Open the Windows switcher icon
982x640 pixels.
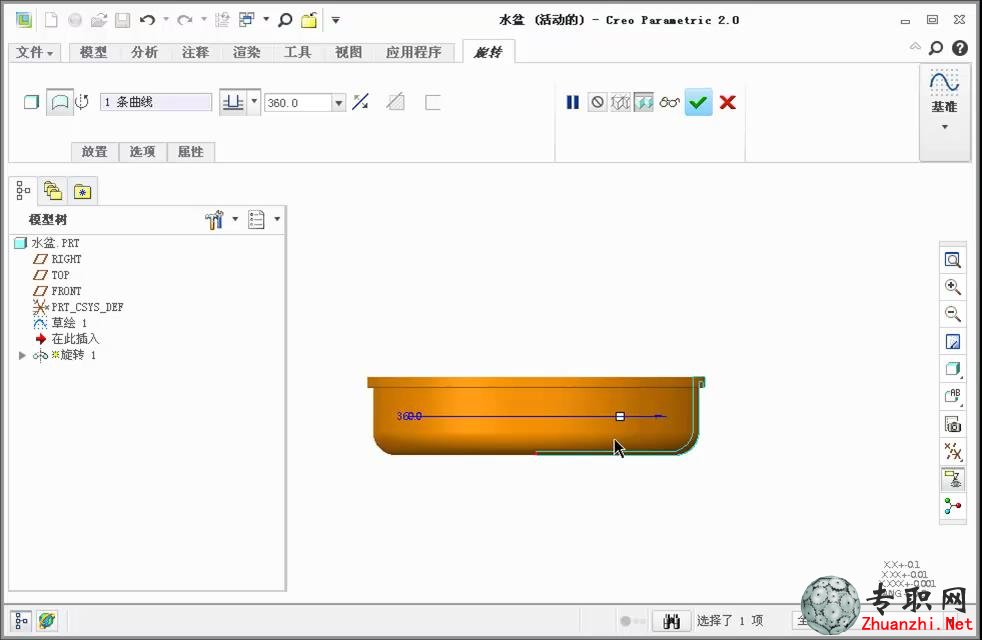[247, 20]
